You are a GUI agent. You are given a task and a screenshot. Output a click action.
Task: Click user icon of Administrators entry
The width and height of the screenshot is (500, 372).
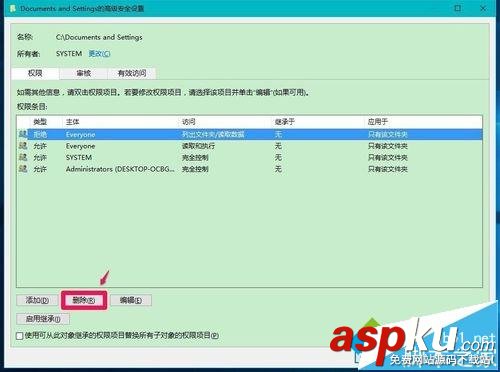click(23, 169)
